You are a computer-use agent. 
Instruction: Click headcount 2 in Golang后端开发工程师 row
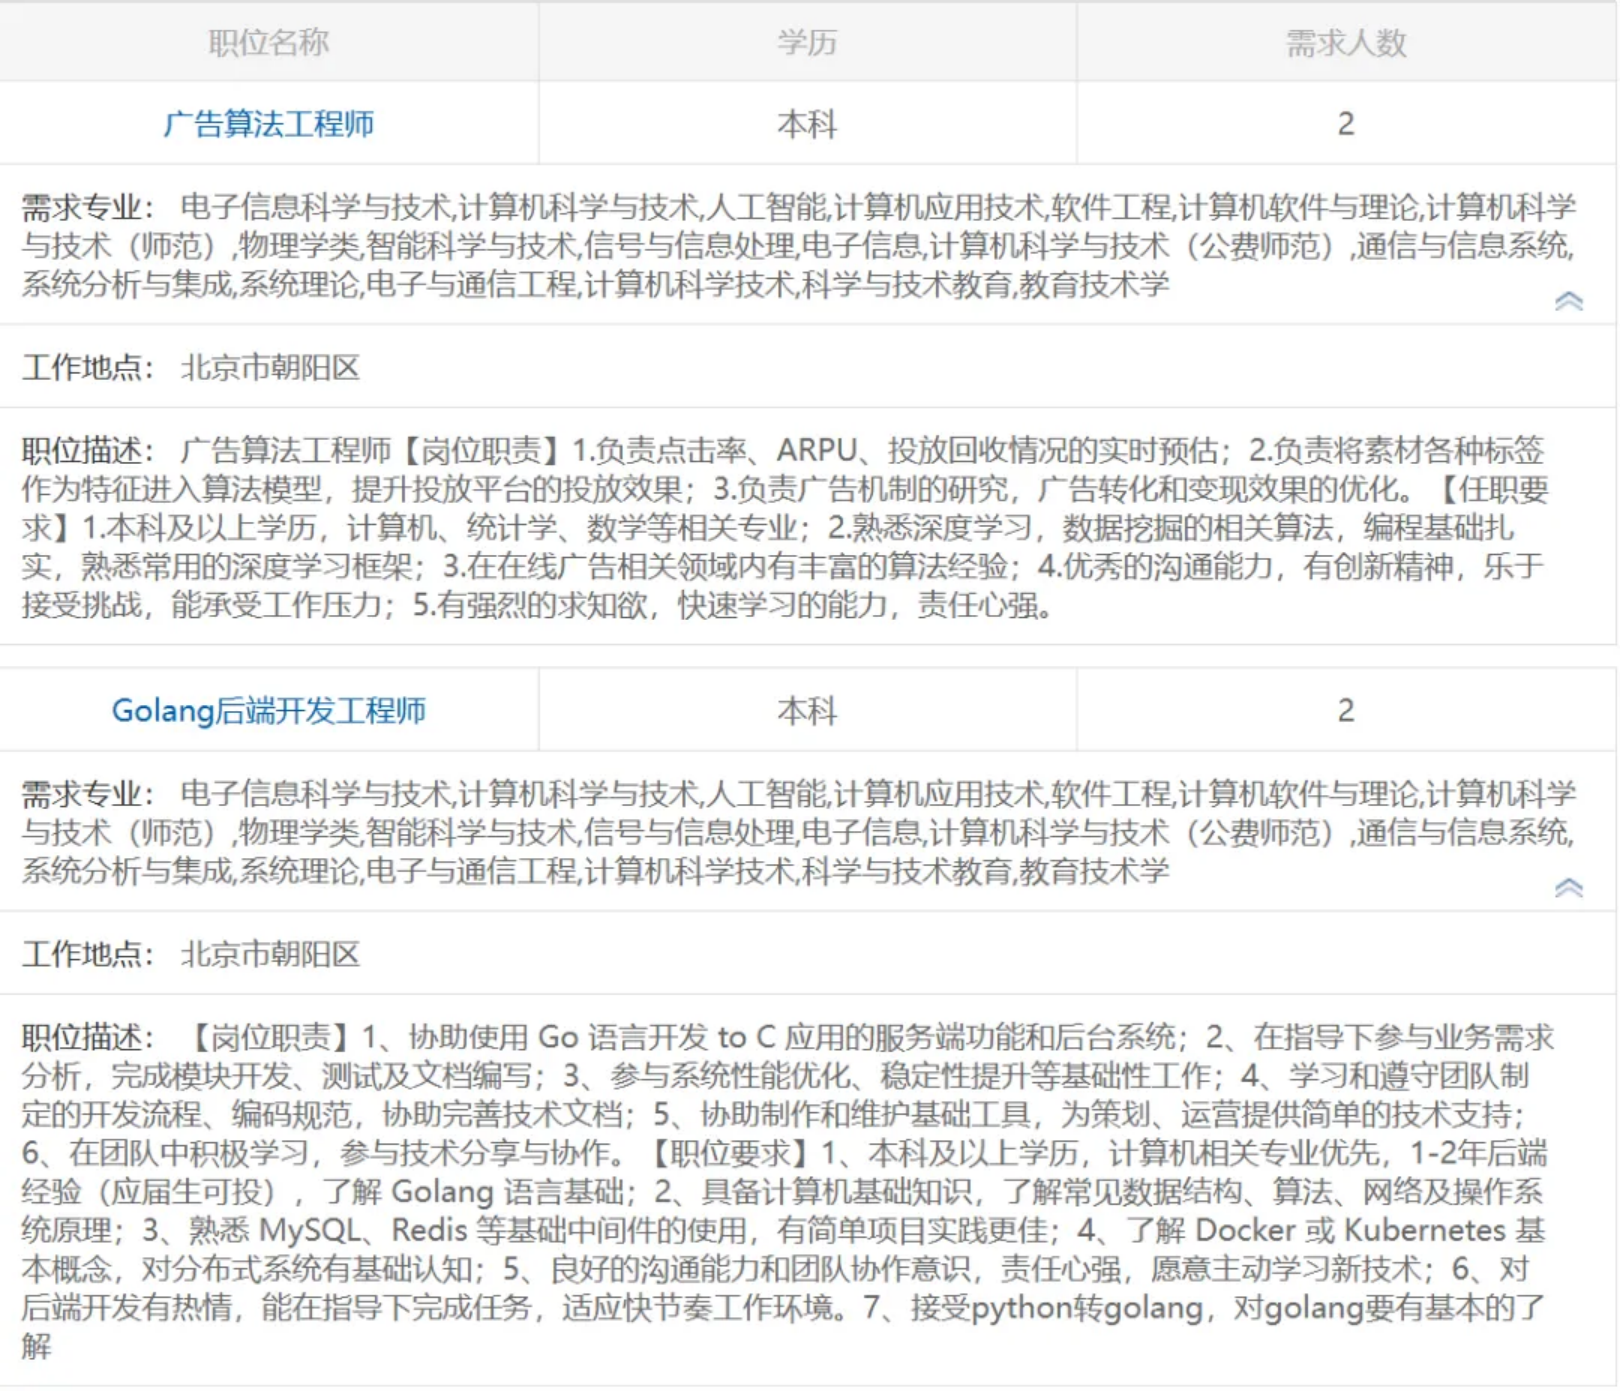pyautogui.click(x=1345, y=711)
